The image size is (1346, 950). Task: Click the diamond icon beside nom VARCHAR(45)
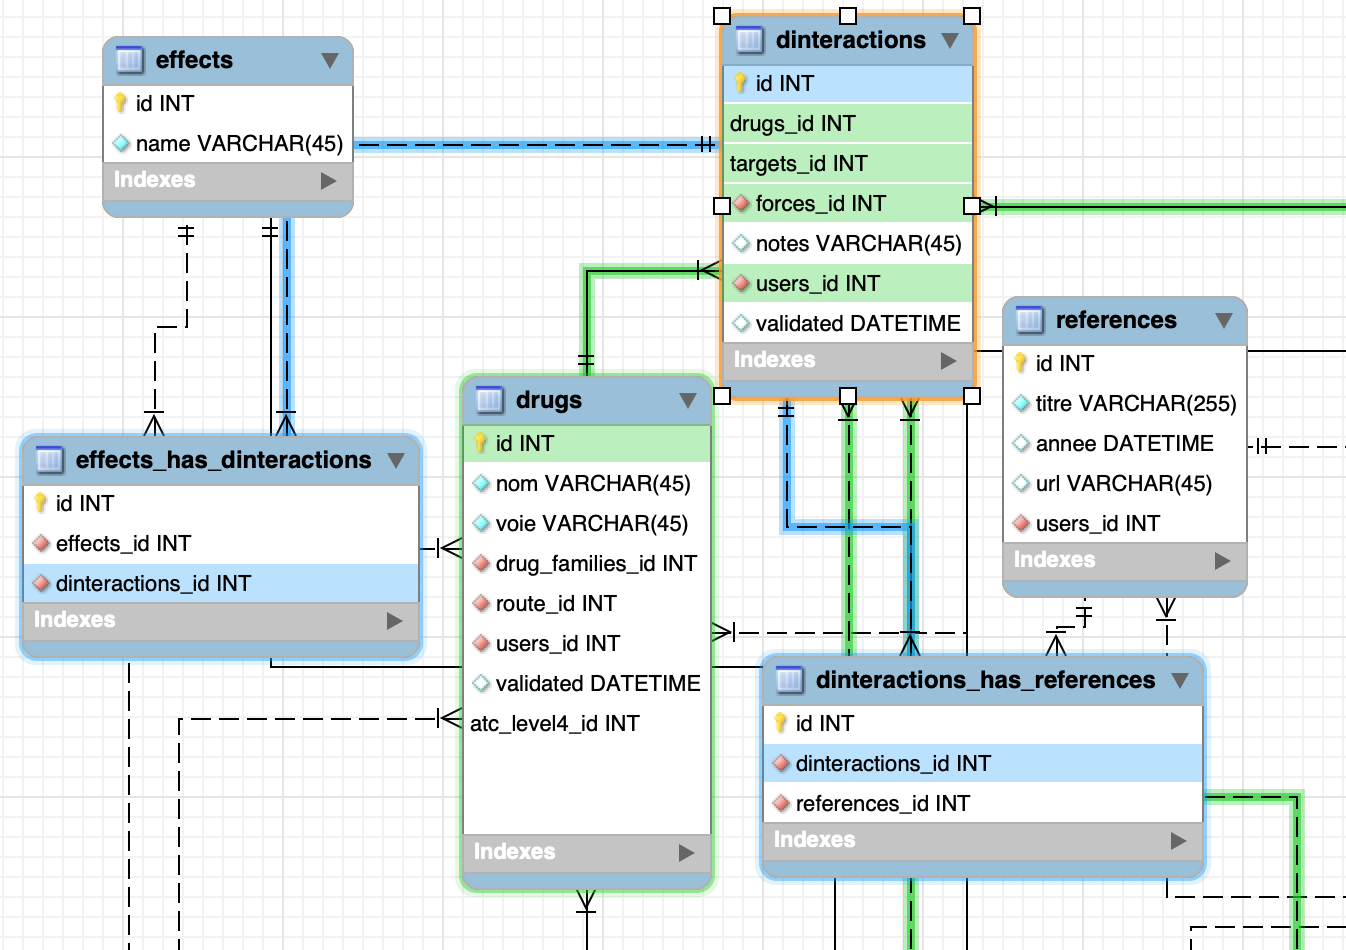point(481,483)
